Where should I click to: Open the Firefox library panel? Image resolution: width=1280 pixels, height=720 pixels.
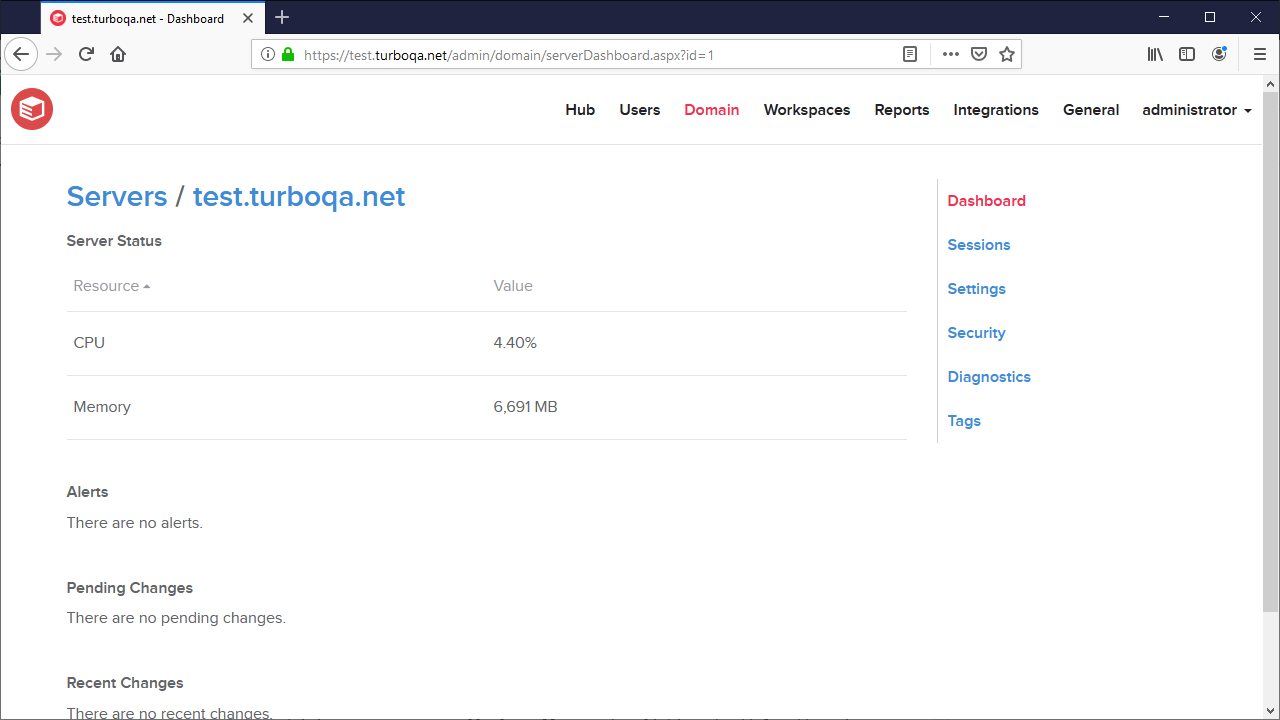point(1155,54)
